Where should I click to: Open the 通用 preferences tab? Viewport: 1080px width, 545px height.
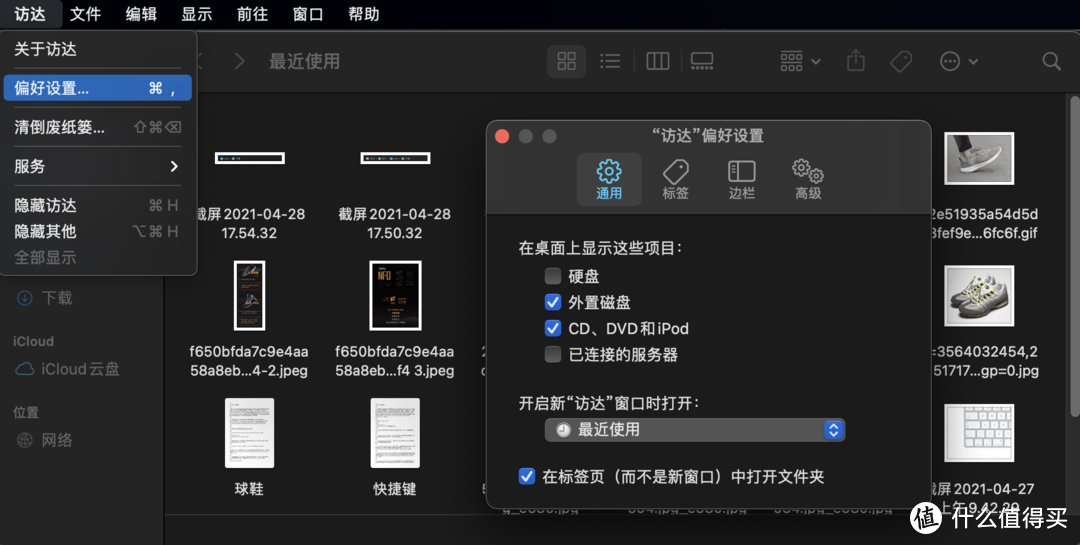(x=609, y=179)
